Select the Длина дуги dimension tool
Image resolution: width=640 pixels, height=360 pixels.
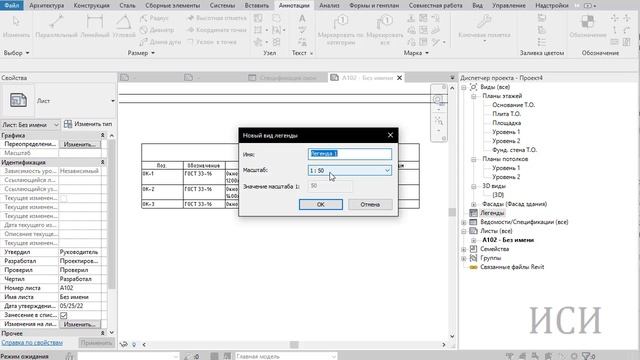(160, 42)
